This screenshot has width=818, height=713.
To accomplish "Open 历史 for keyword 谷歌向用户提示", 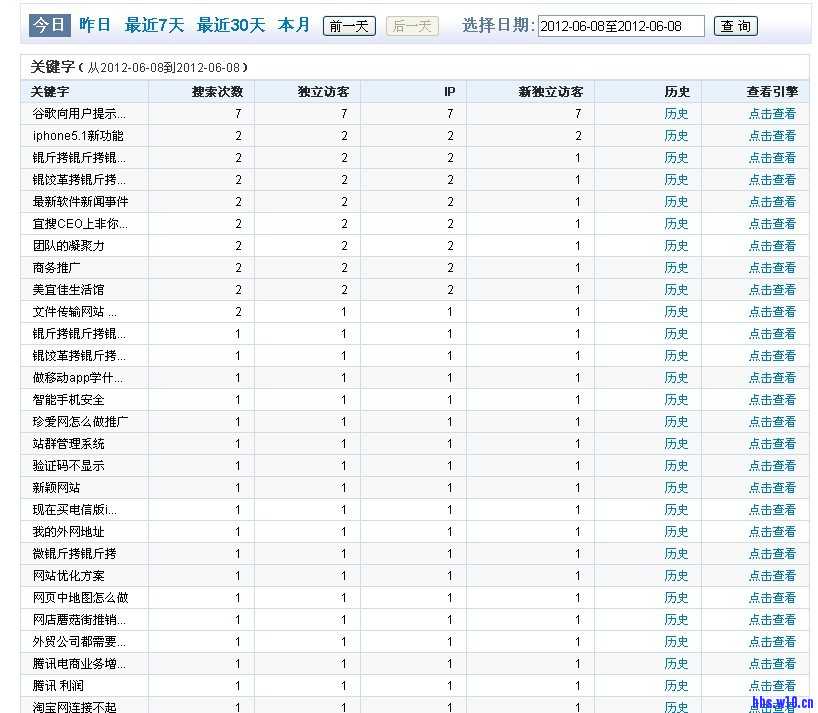I will (677, 113).
